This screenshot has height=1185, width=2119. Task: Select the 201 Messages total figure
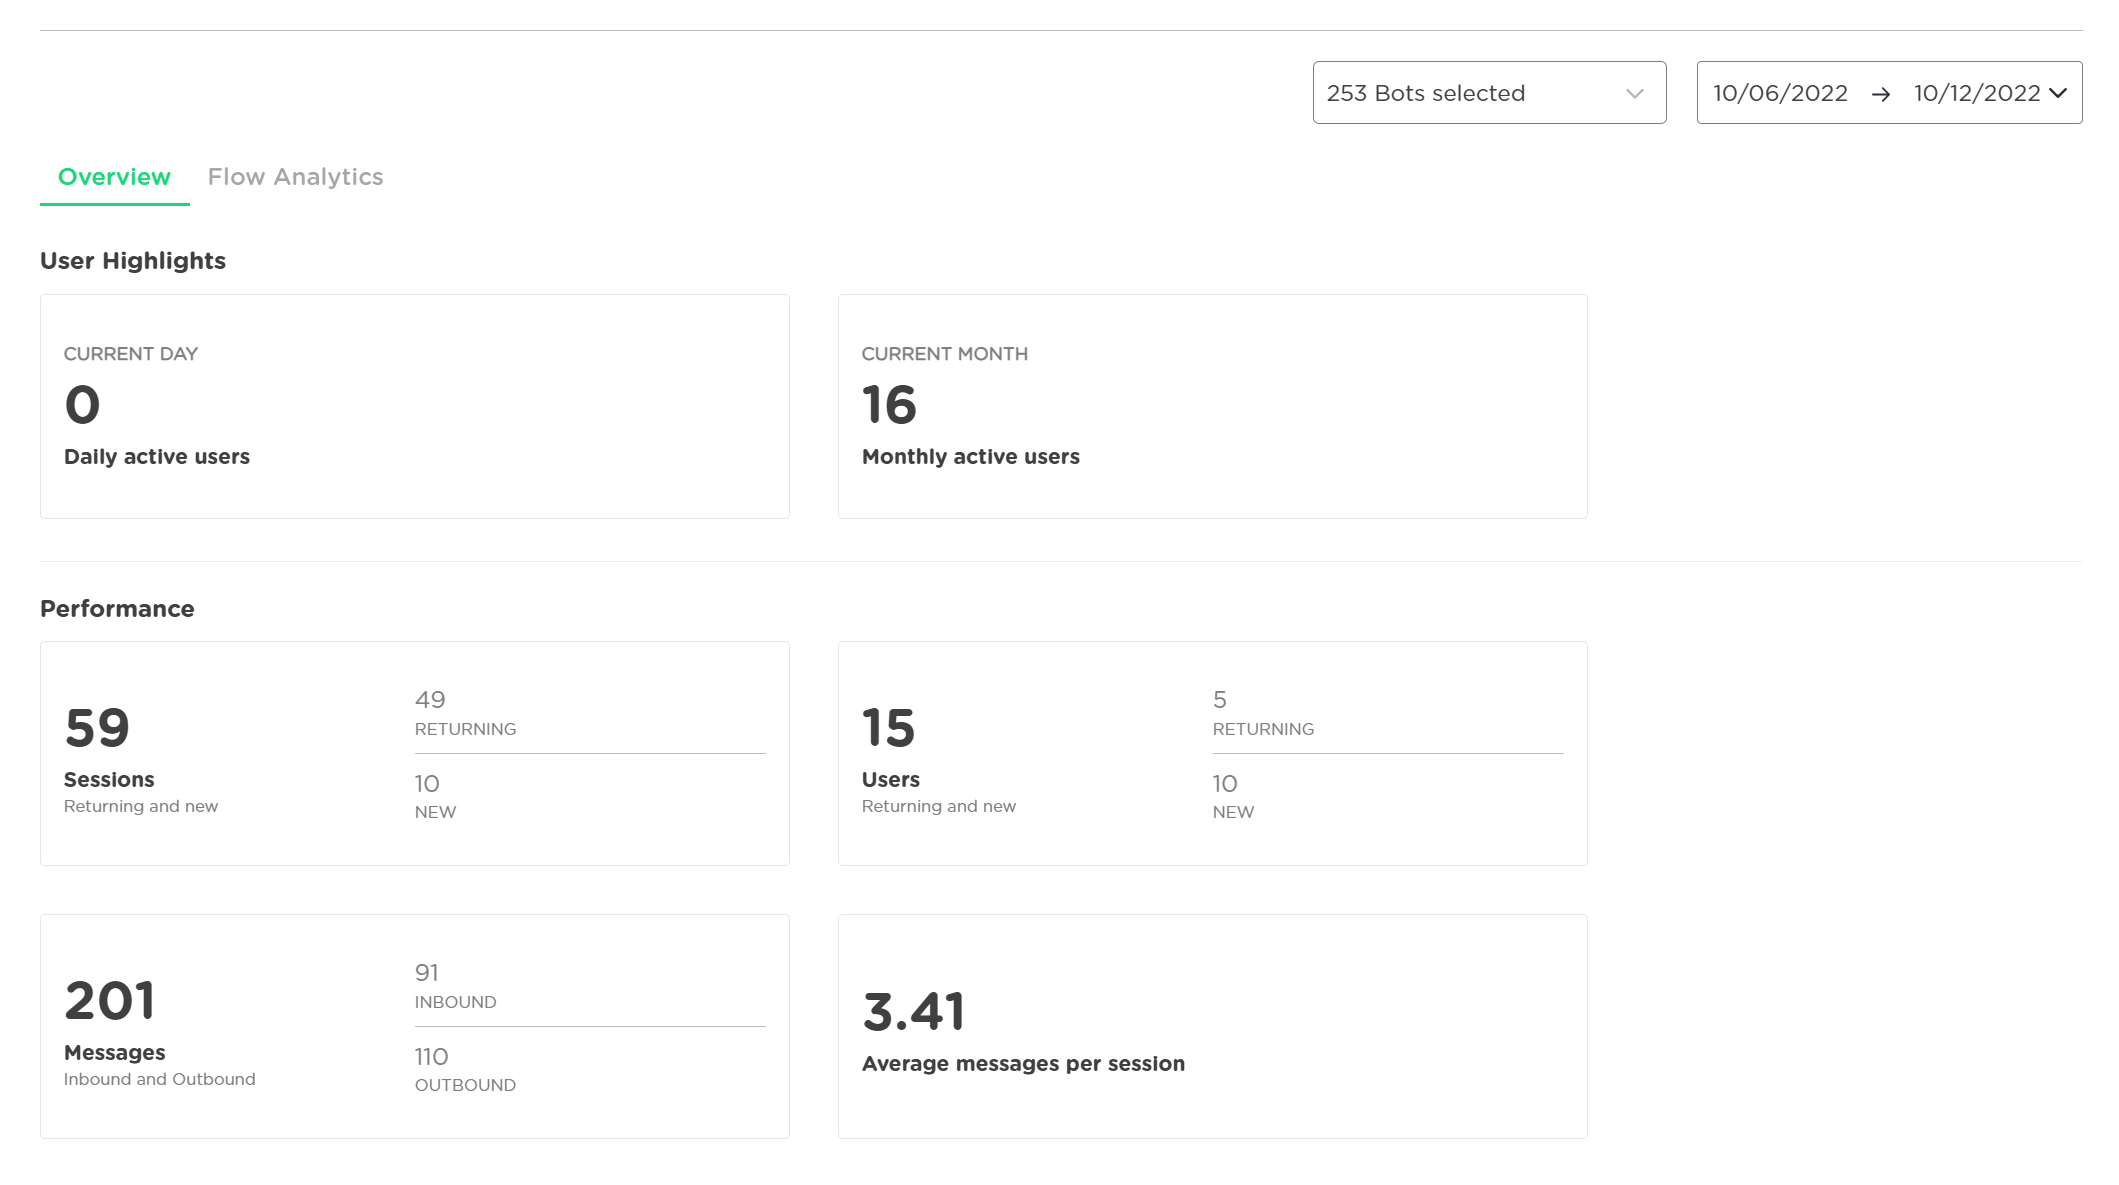click(x=110, y=1001)
